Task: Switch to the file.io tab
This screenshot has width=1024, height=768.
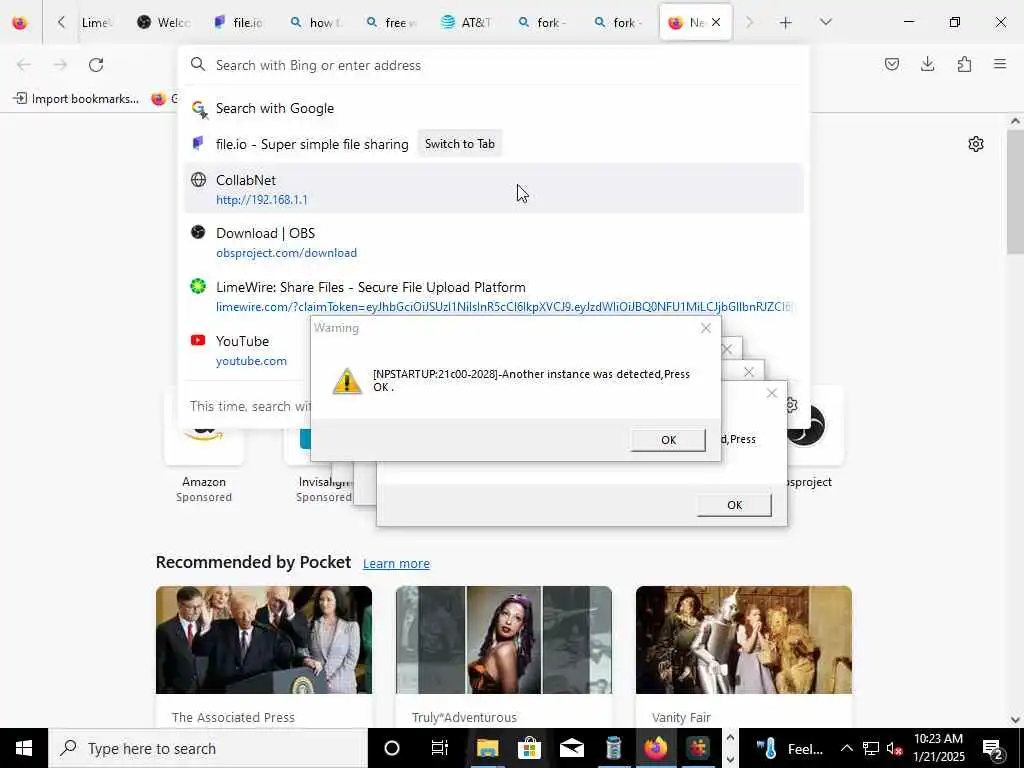Action: pos(239,23)
